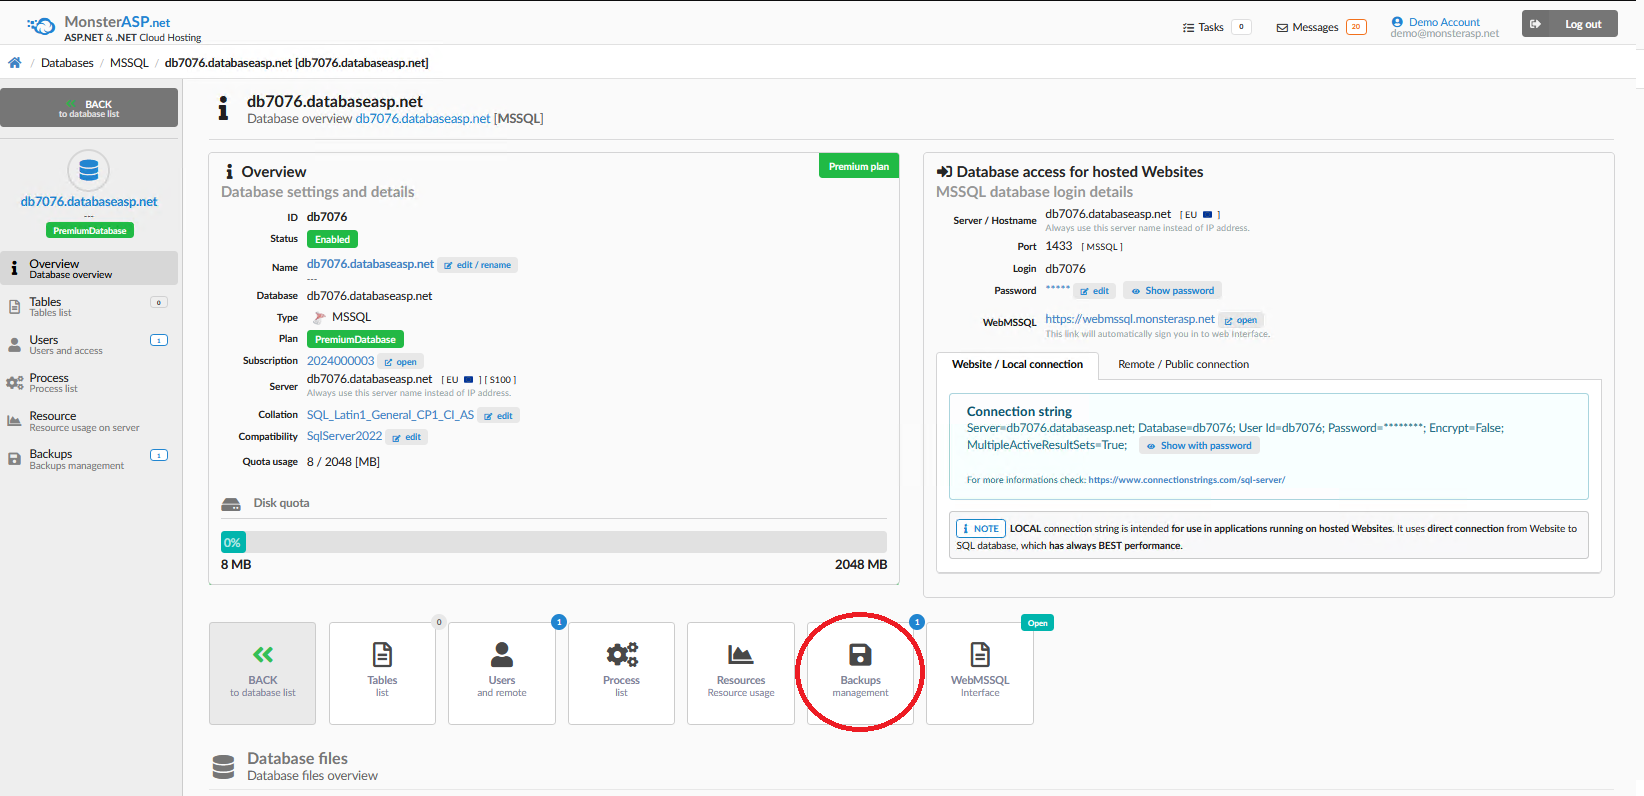Edit the database password
Viewport: 1644px width, 796px height.
1095,291
